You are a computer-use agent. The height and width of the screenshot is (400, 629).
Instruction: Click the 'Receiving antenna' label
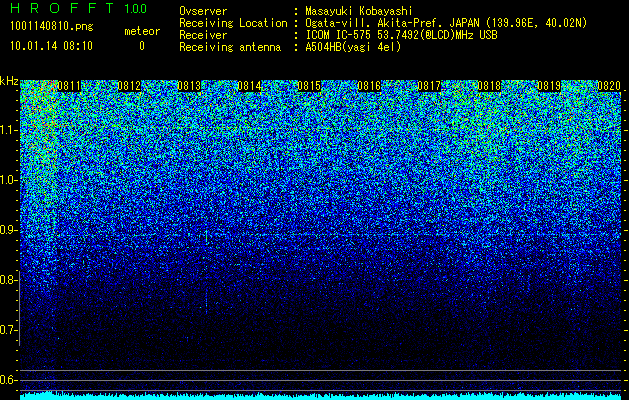point(230,47)
